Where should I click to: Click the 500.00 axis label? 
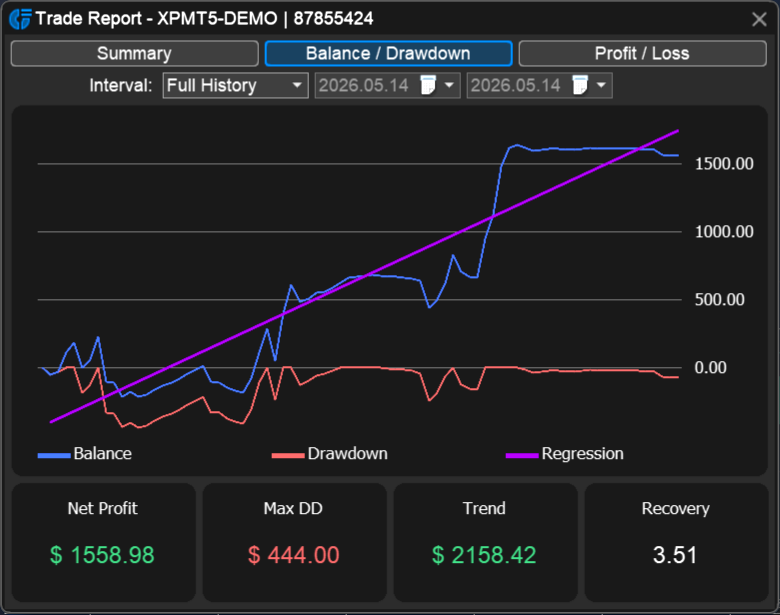719,300
